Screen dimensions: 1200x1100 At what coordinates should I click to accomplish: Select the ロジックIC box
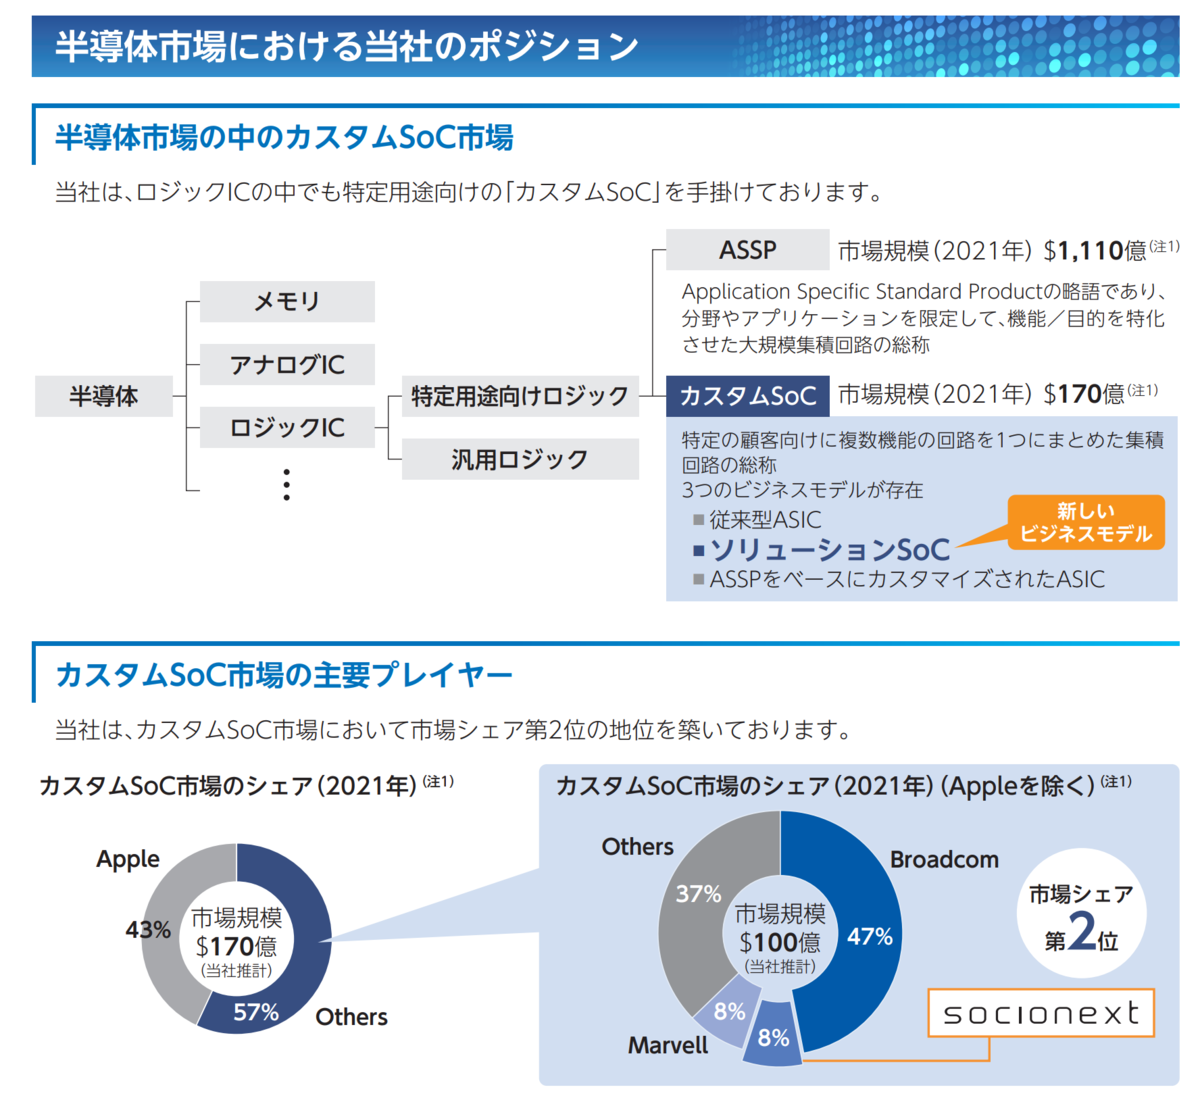(287, 427)
